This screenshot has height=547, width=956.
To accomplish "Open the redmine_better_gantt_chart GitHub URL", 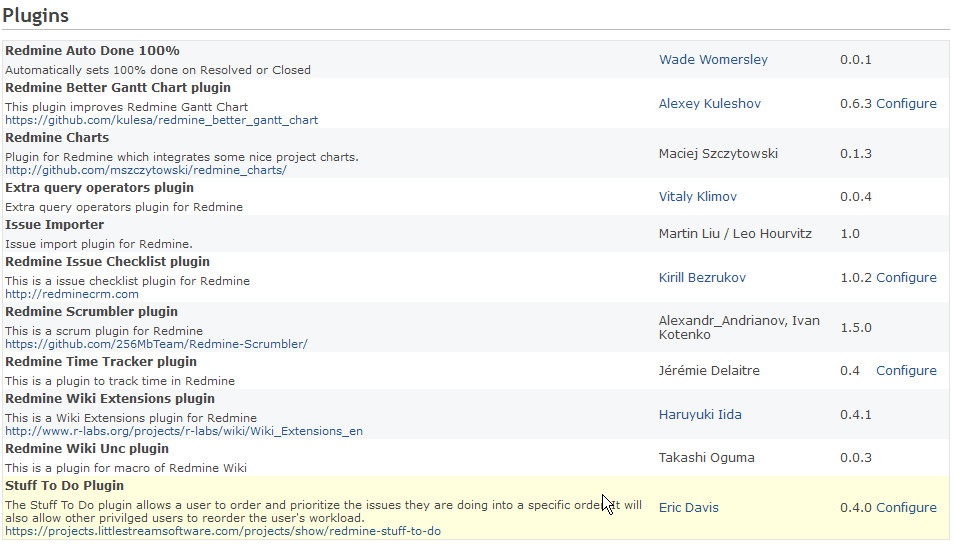I will coord(162,120).
